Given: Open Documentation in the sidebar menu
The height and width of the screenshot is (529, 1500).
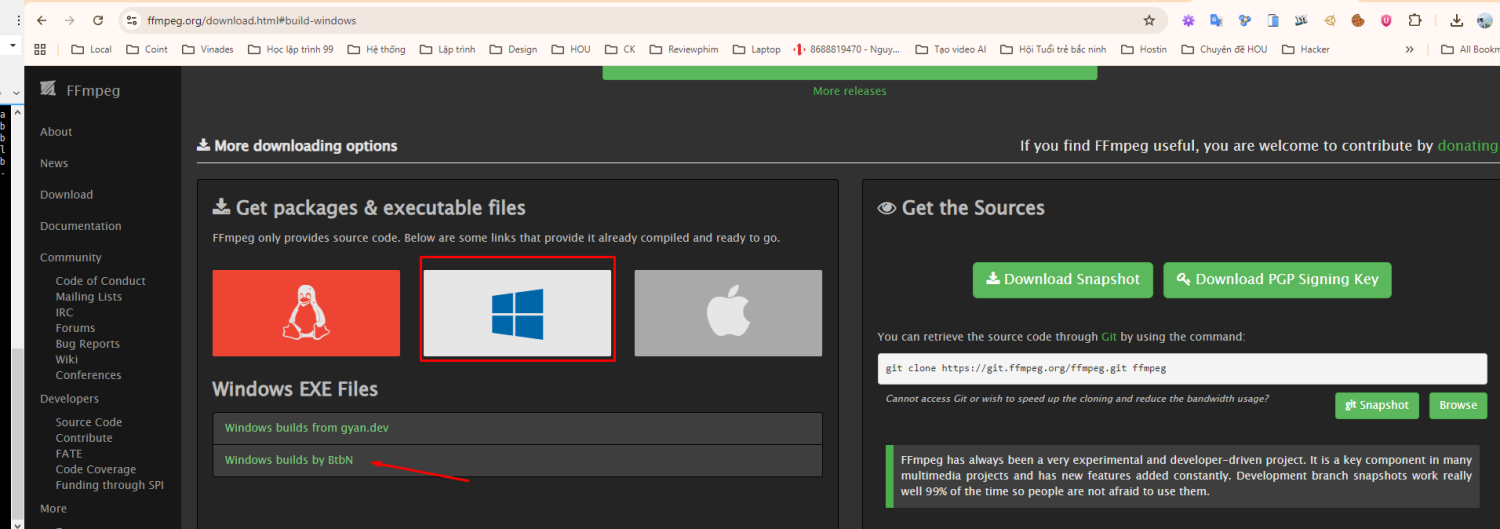Looking at the screenshot, I should click(80, 226).
